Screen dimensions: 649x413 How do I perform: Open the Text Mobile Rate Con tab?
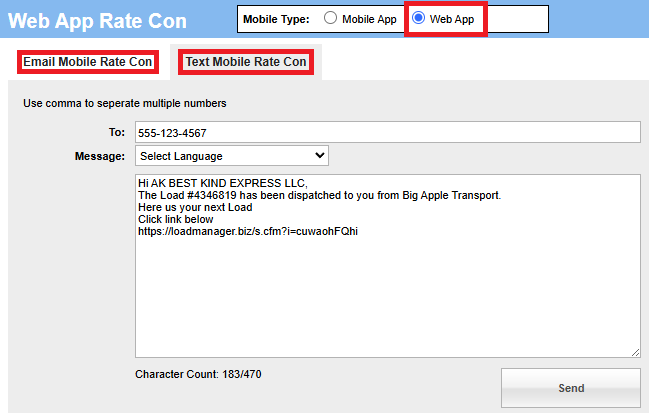246,62
